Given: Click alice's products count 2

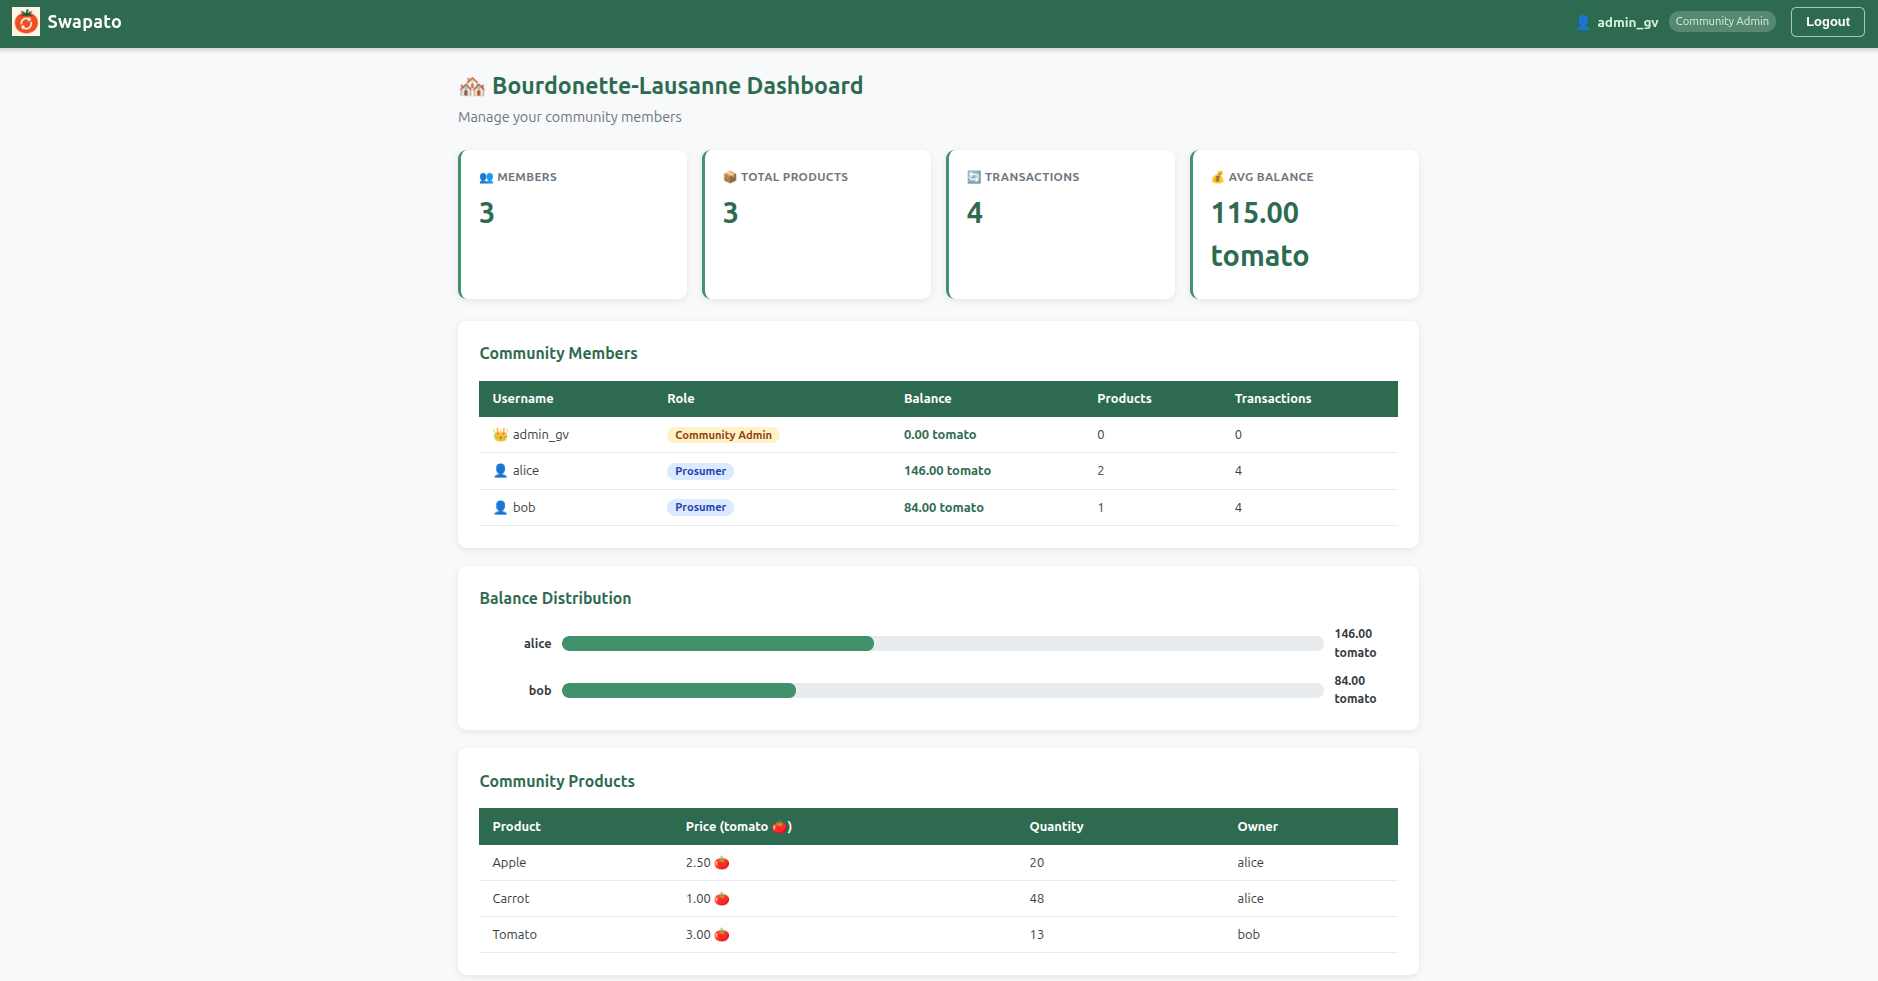Looking at the screenshot, I should pyautogui.click(x=1100, y=471).
